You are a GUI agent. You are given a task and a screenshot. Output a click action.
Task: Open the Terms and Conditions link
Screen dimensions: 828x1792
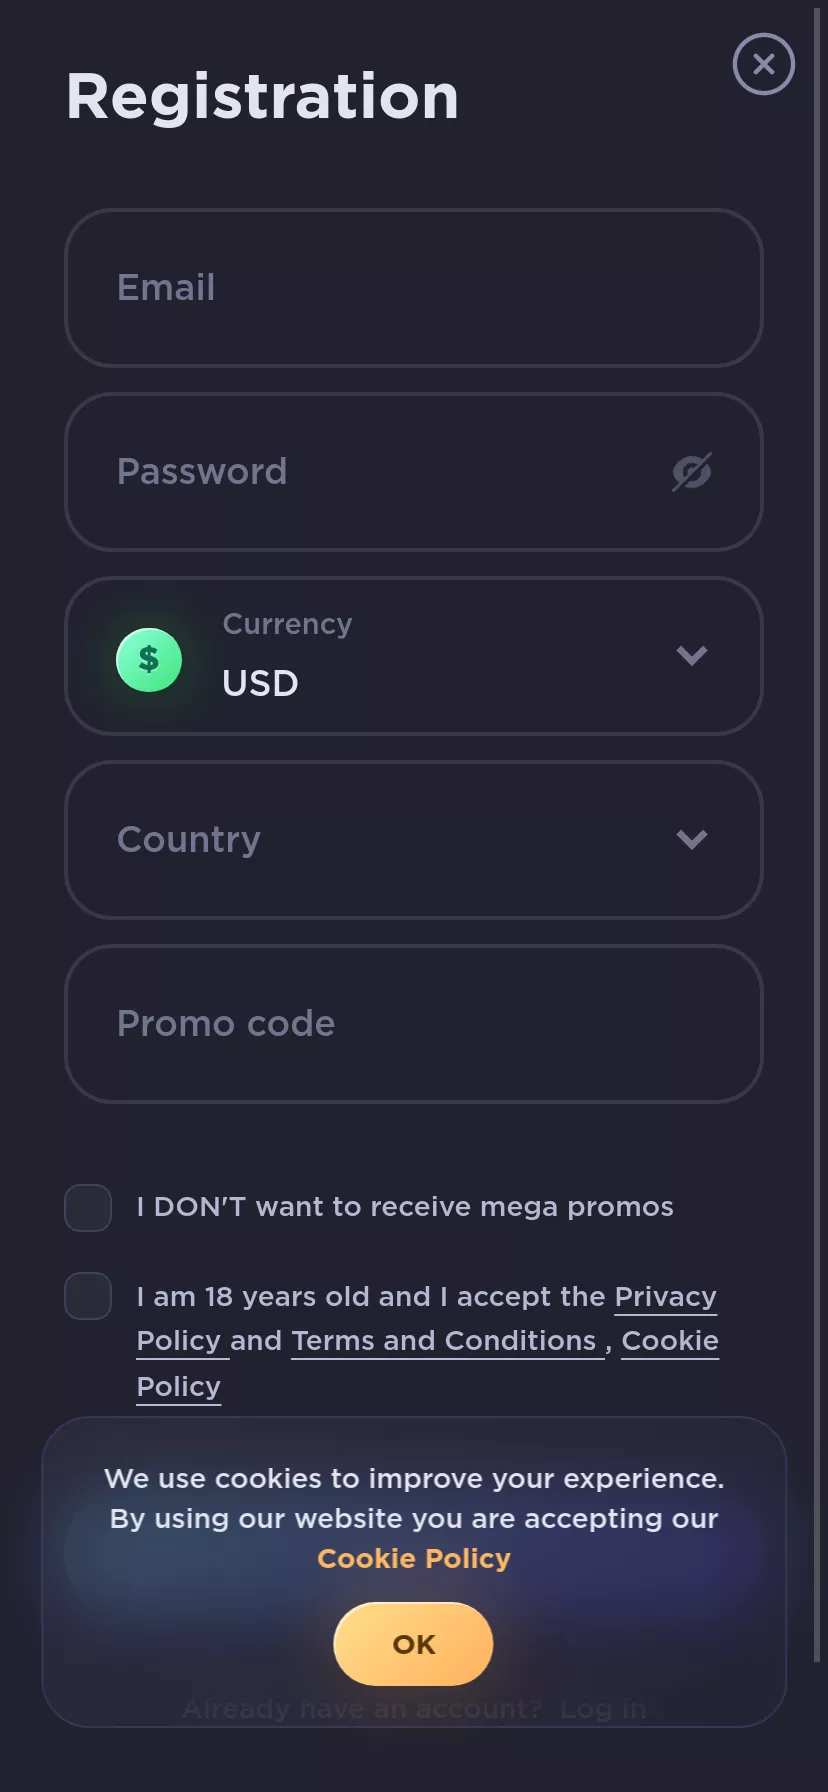click(x=444, y=1341)
